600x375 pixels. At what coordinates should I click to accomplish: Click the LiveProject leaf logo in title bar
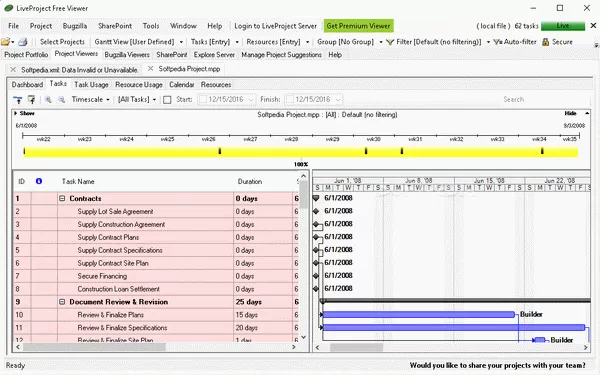pos(8,8)
